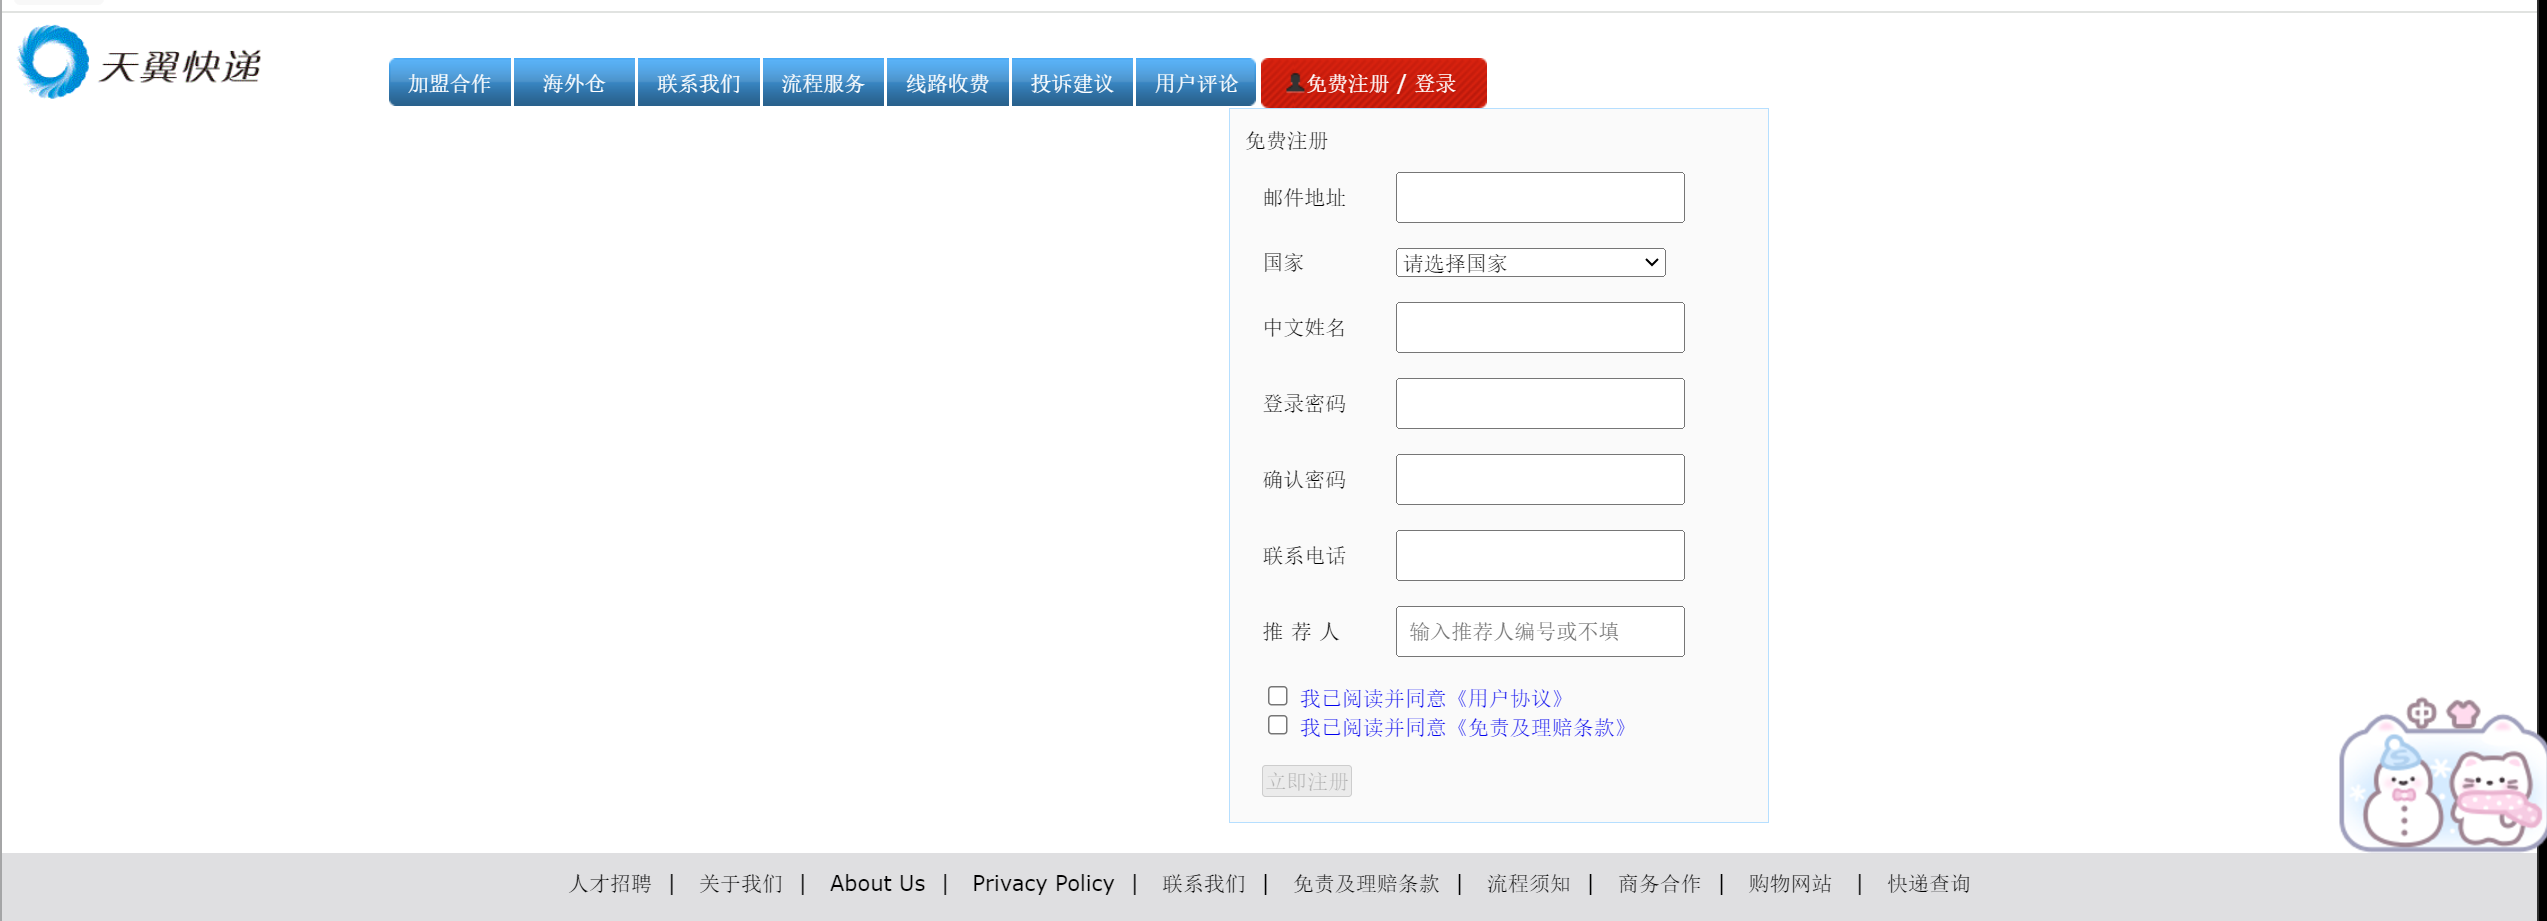Check the 免责及理赔条款 agreement checkbox
The width and height of the screenshot is (2547, 921).
point(1277,724)
